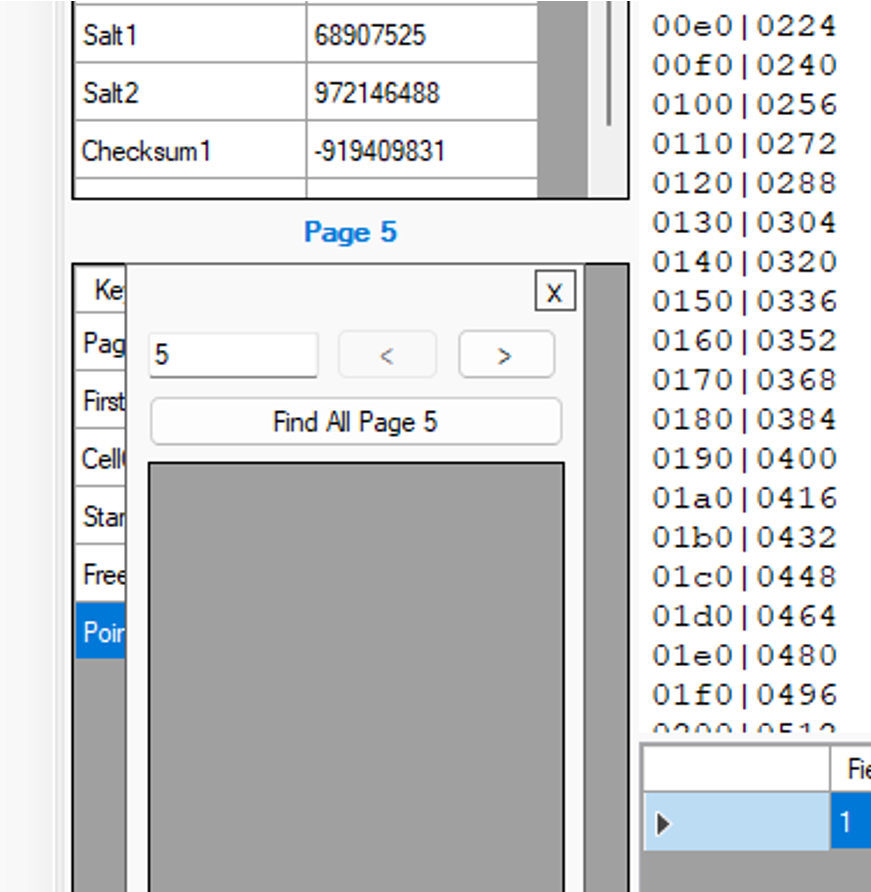Click hex offset row 01f0|0496
The image size is (871, 892).
[x=744, y=694]
